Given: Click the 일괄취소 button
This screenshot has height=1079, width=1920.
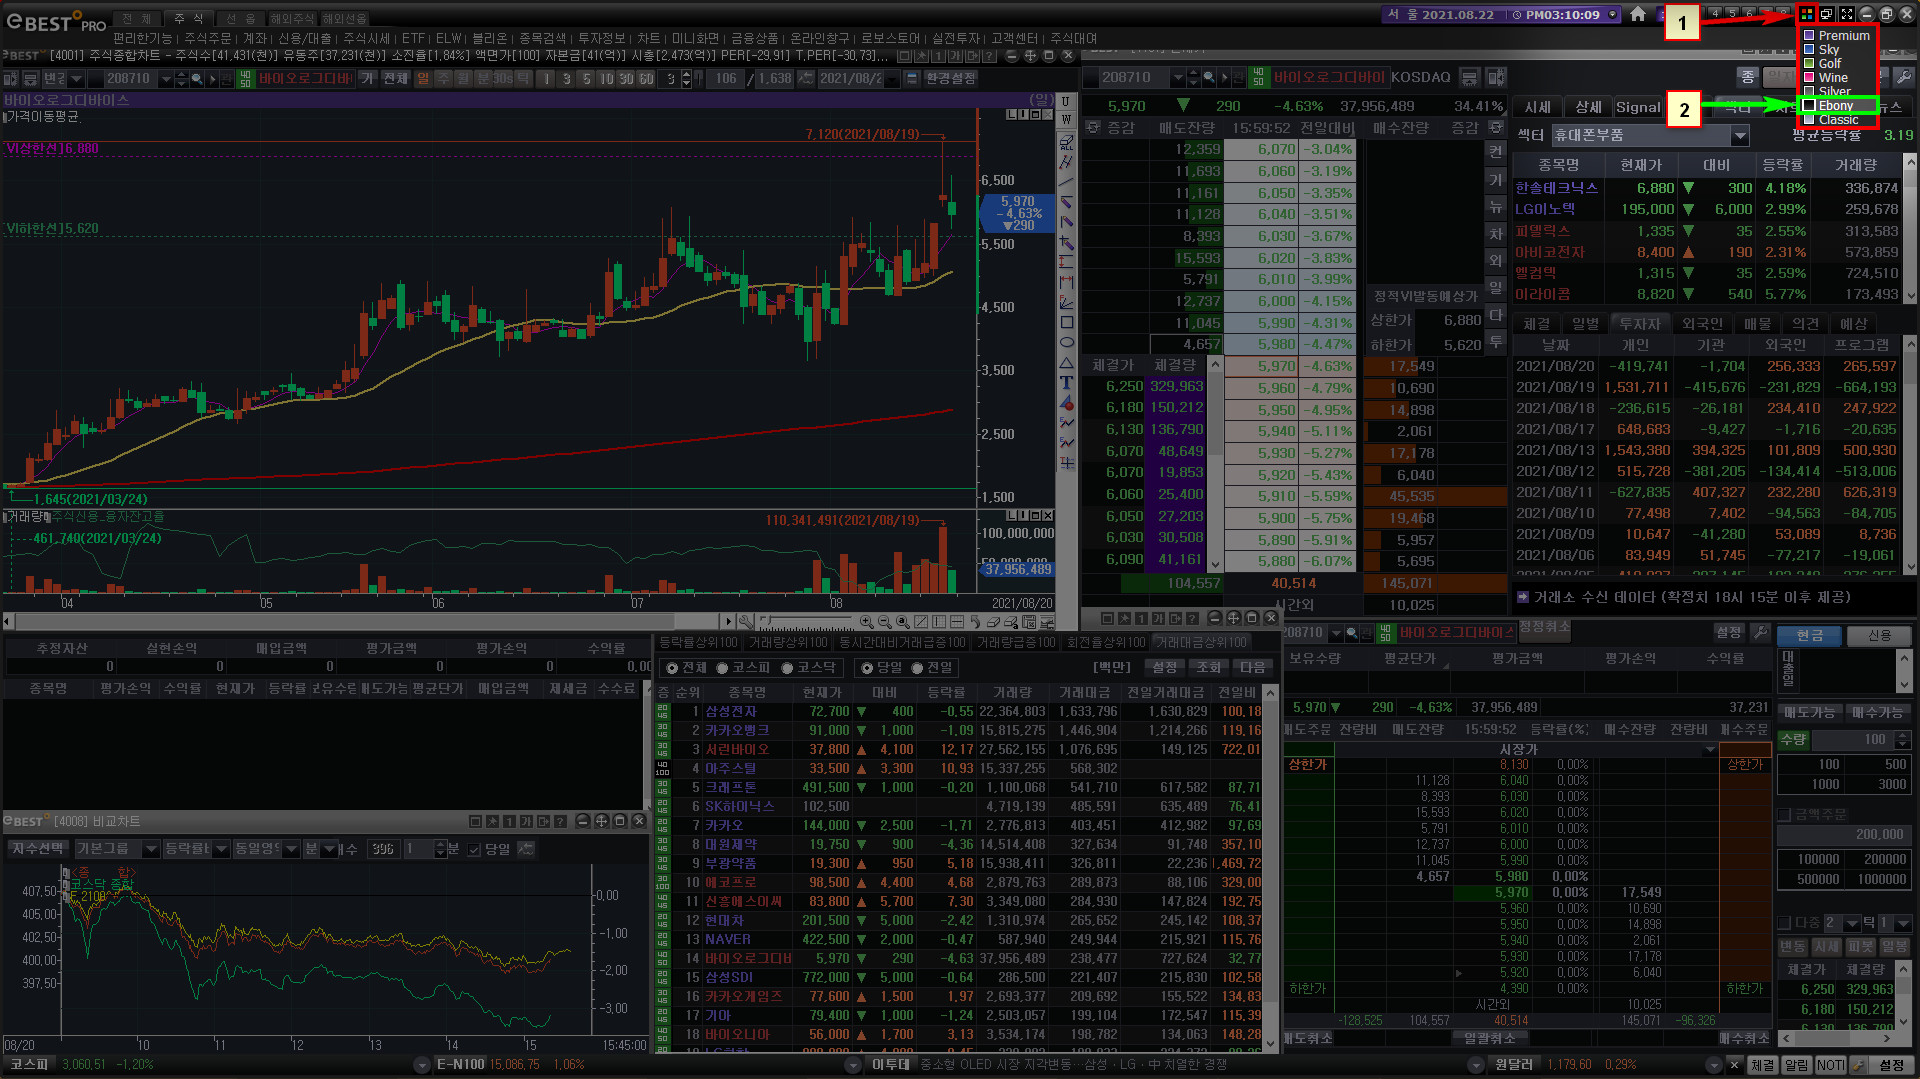Looking at the screenshot, I should [1490, 1038].
